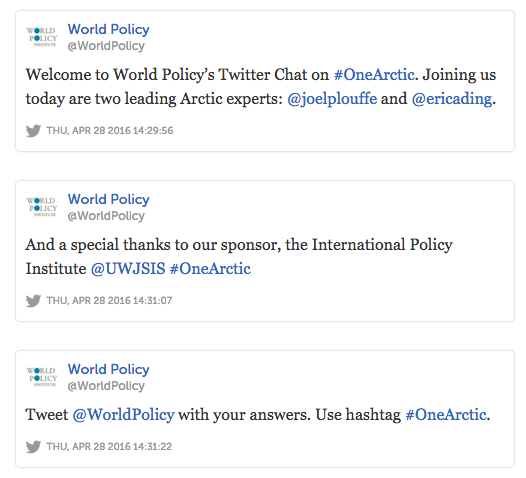This screenshot has height=478, width=526.
Task: Open timestamp 14:31:07 of second tweet
Action: click(x=109, y=301)
